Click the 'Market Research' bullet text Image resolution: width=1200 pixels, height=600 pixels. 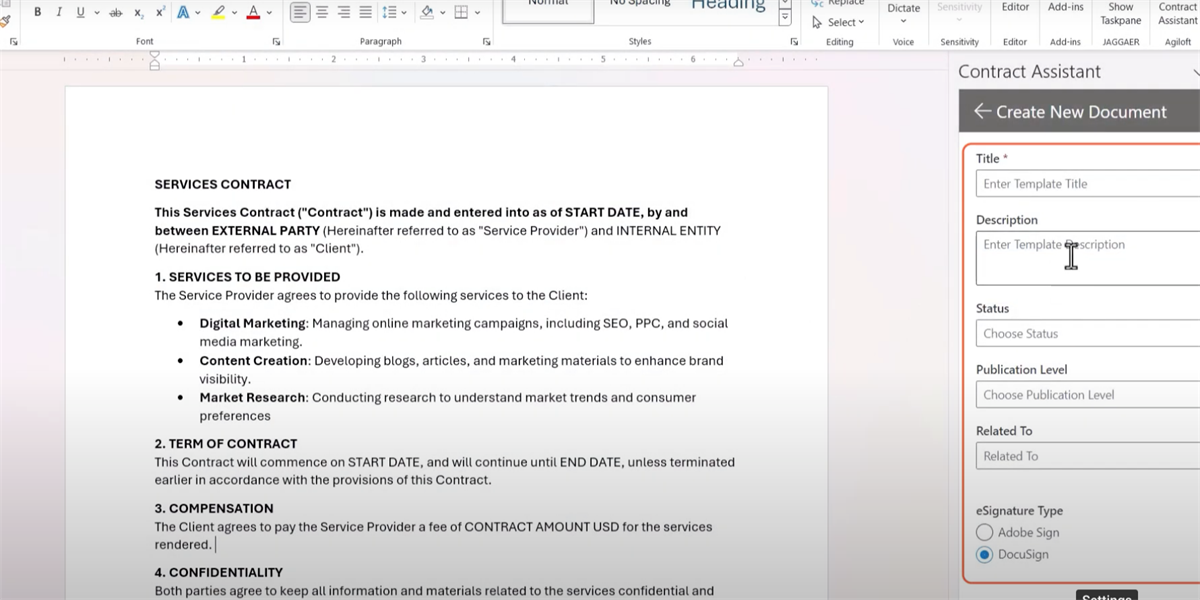coord(252,397)
